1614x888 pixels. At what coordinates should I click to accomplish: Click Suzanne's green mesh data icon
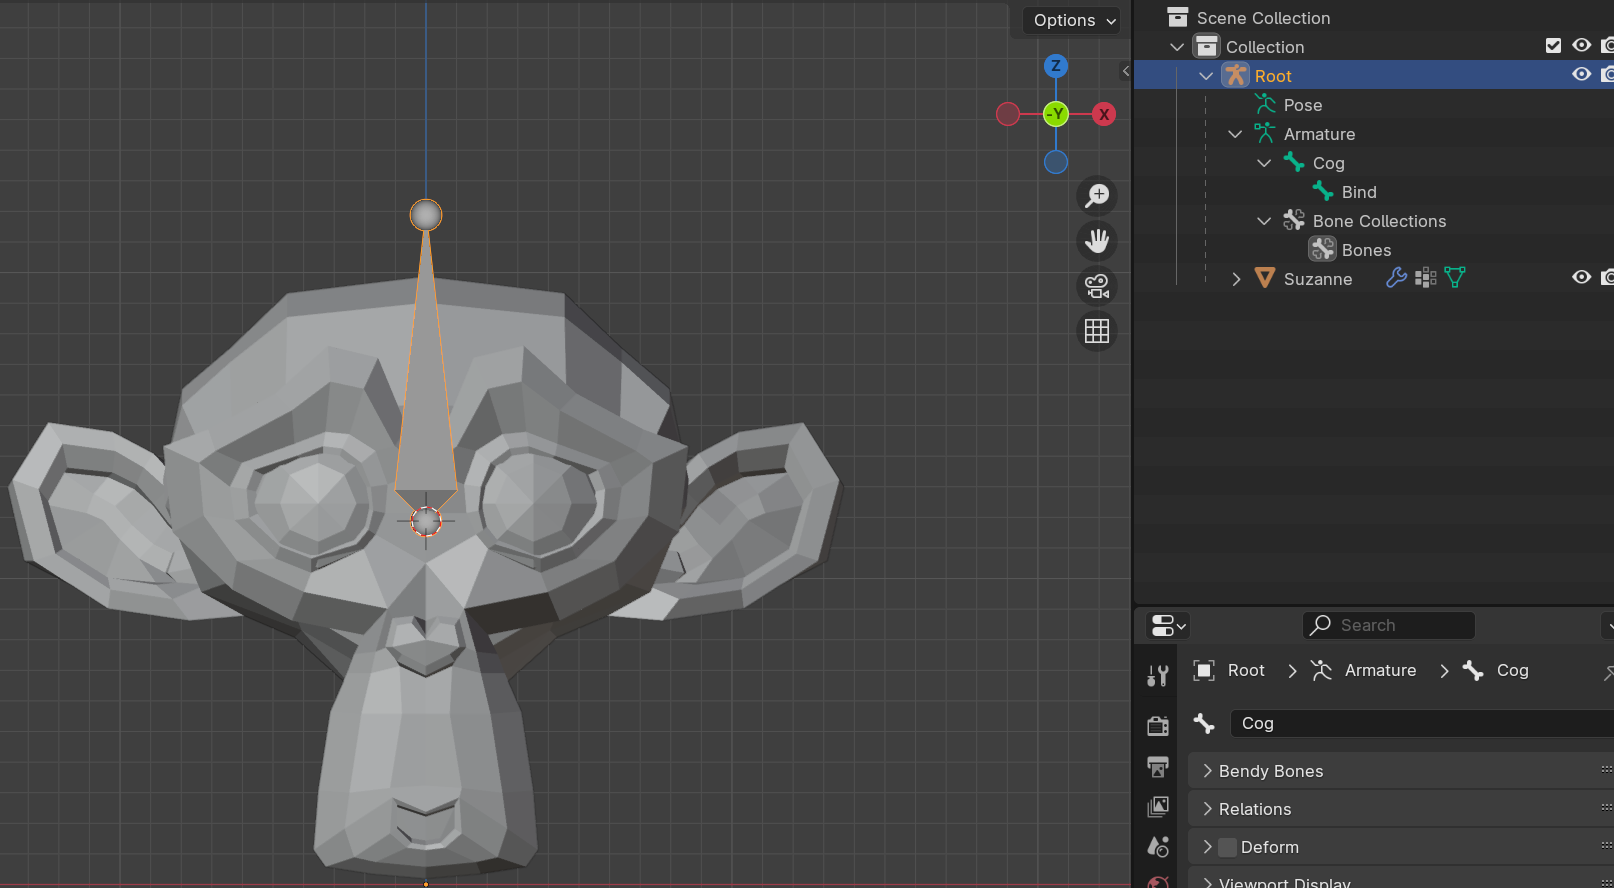pos(1455,278)
